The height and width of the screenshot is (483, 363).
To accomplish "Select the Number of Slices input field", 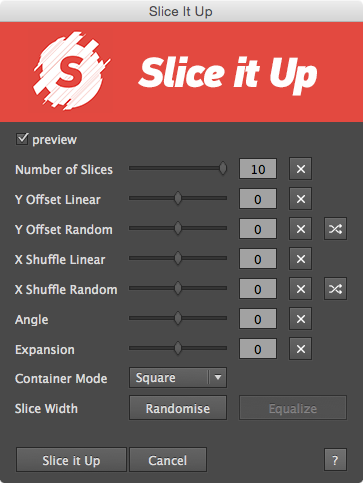I will (x=258, y=169).
